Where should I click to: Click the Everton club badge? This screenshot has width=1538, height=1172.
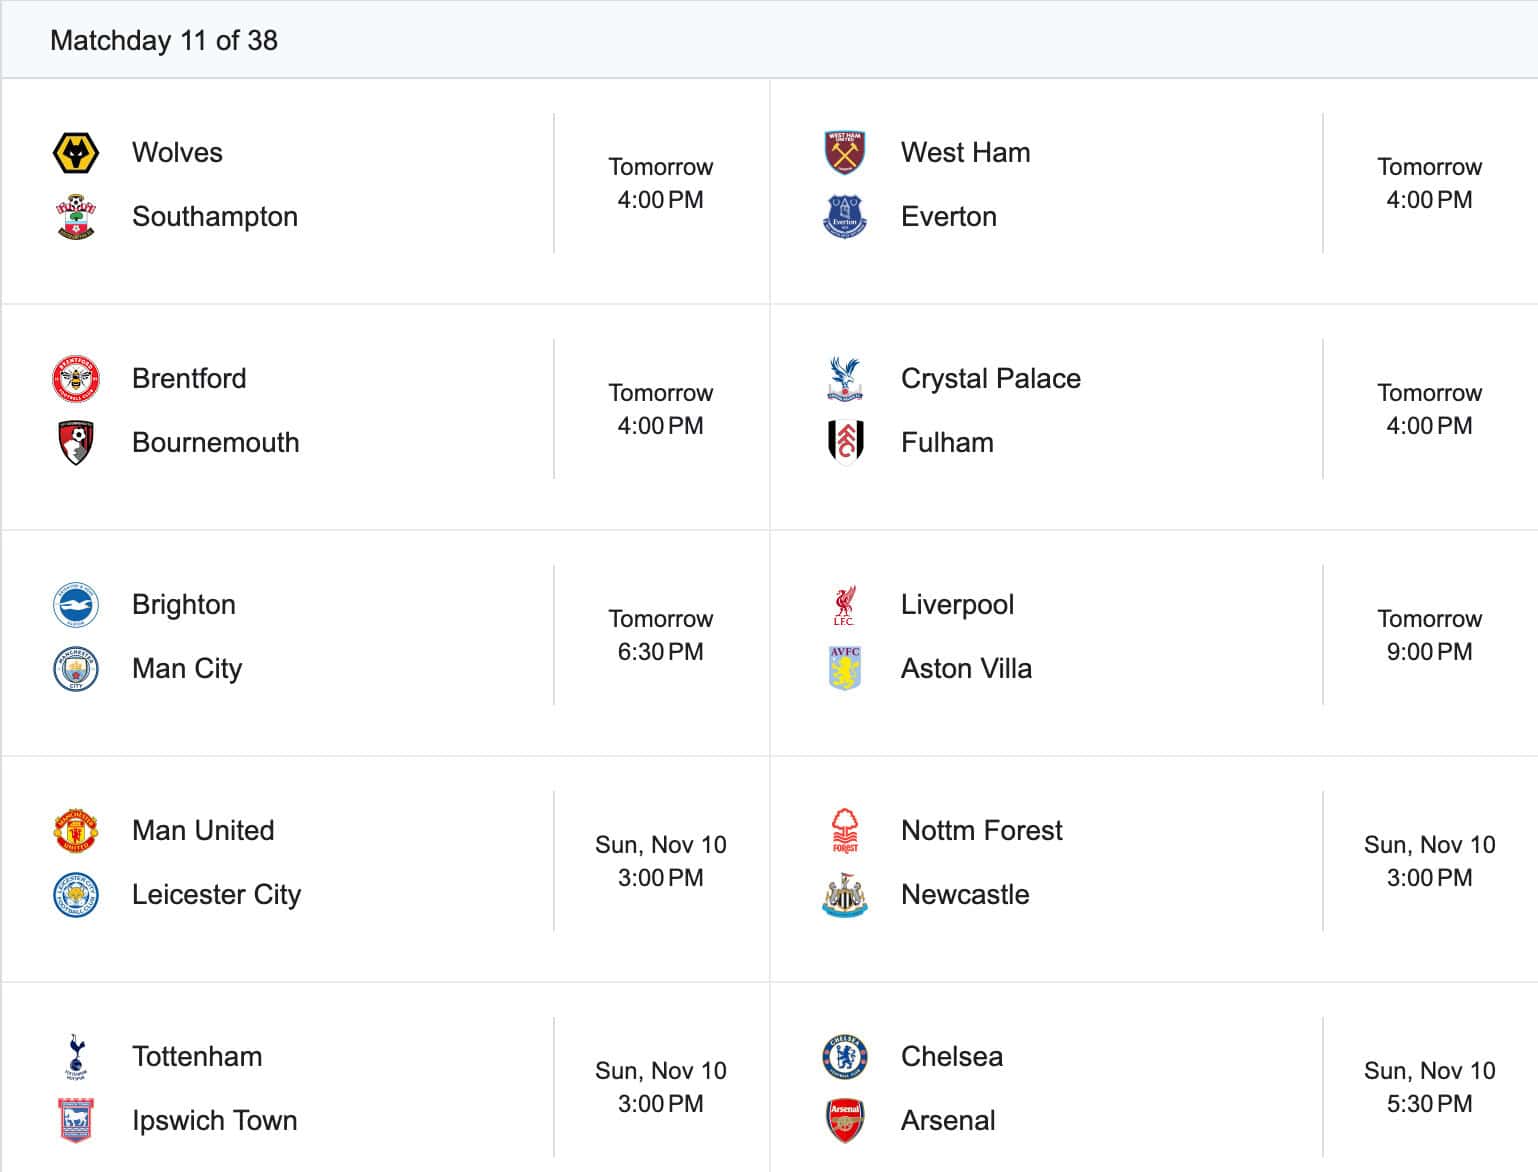click(x=844, y=217)
